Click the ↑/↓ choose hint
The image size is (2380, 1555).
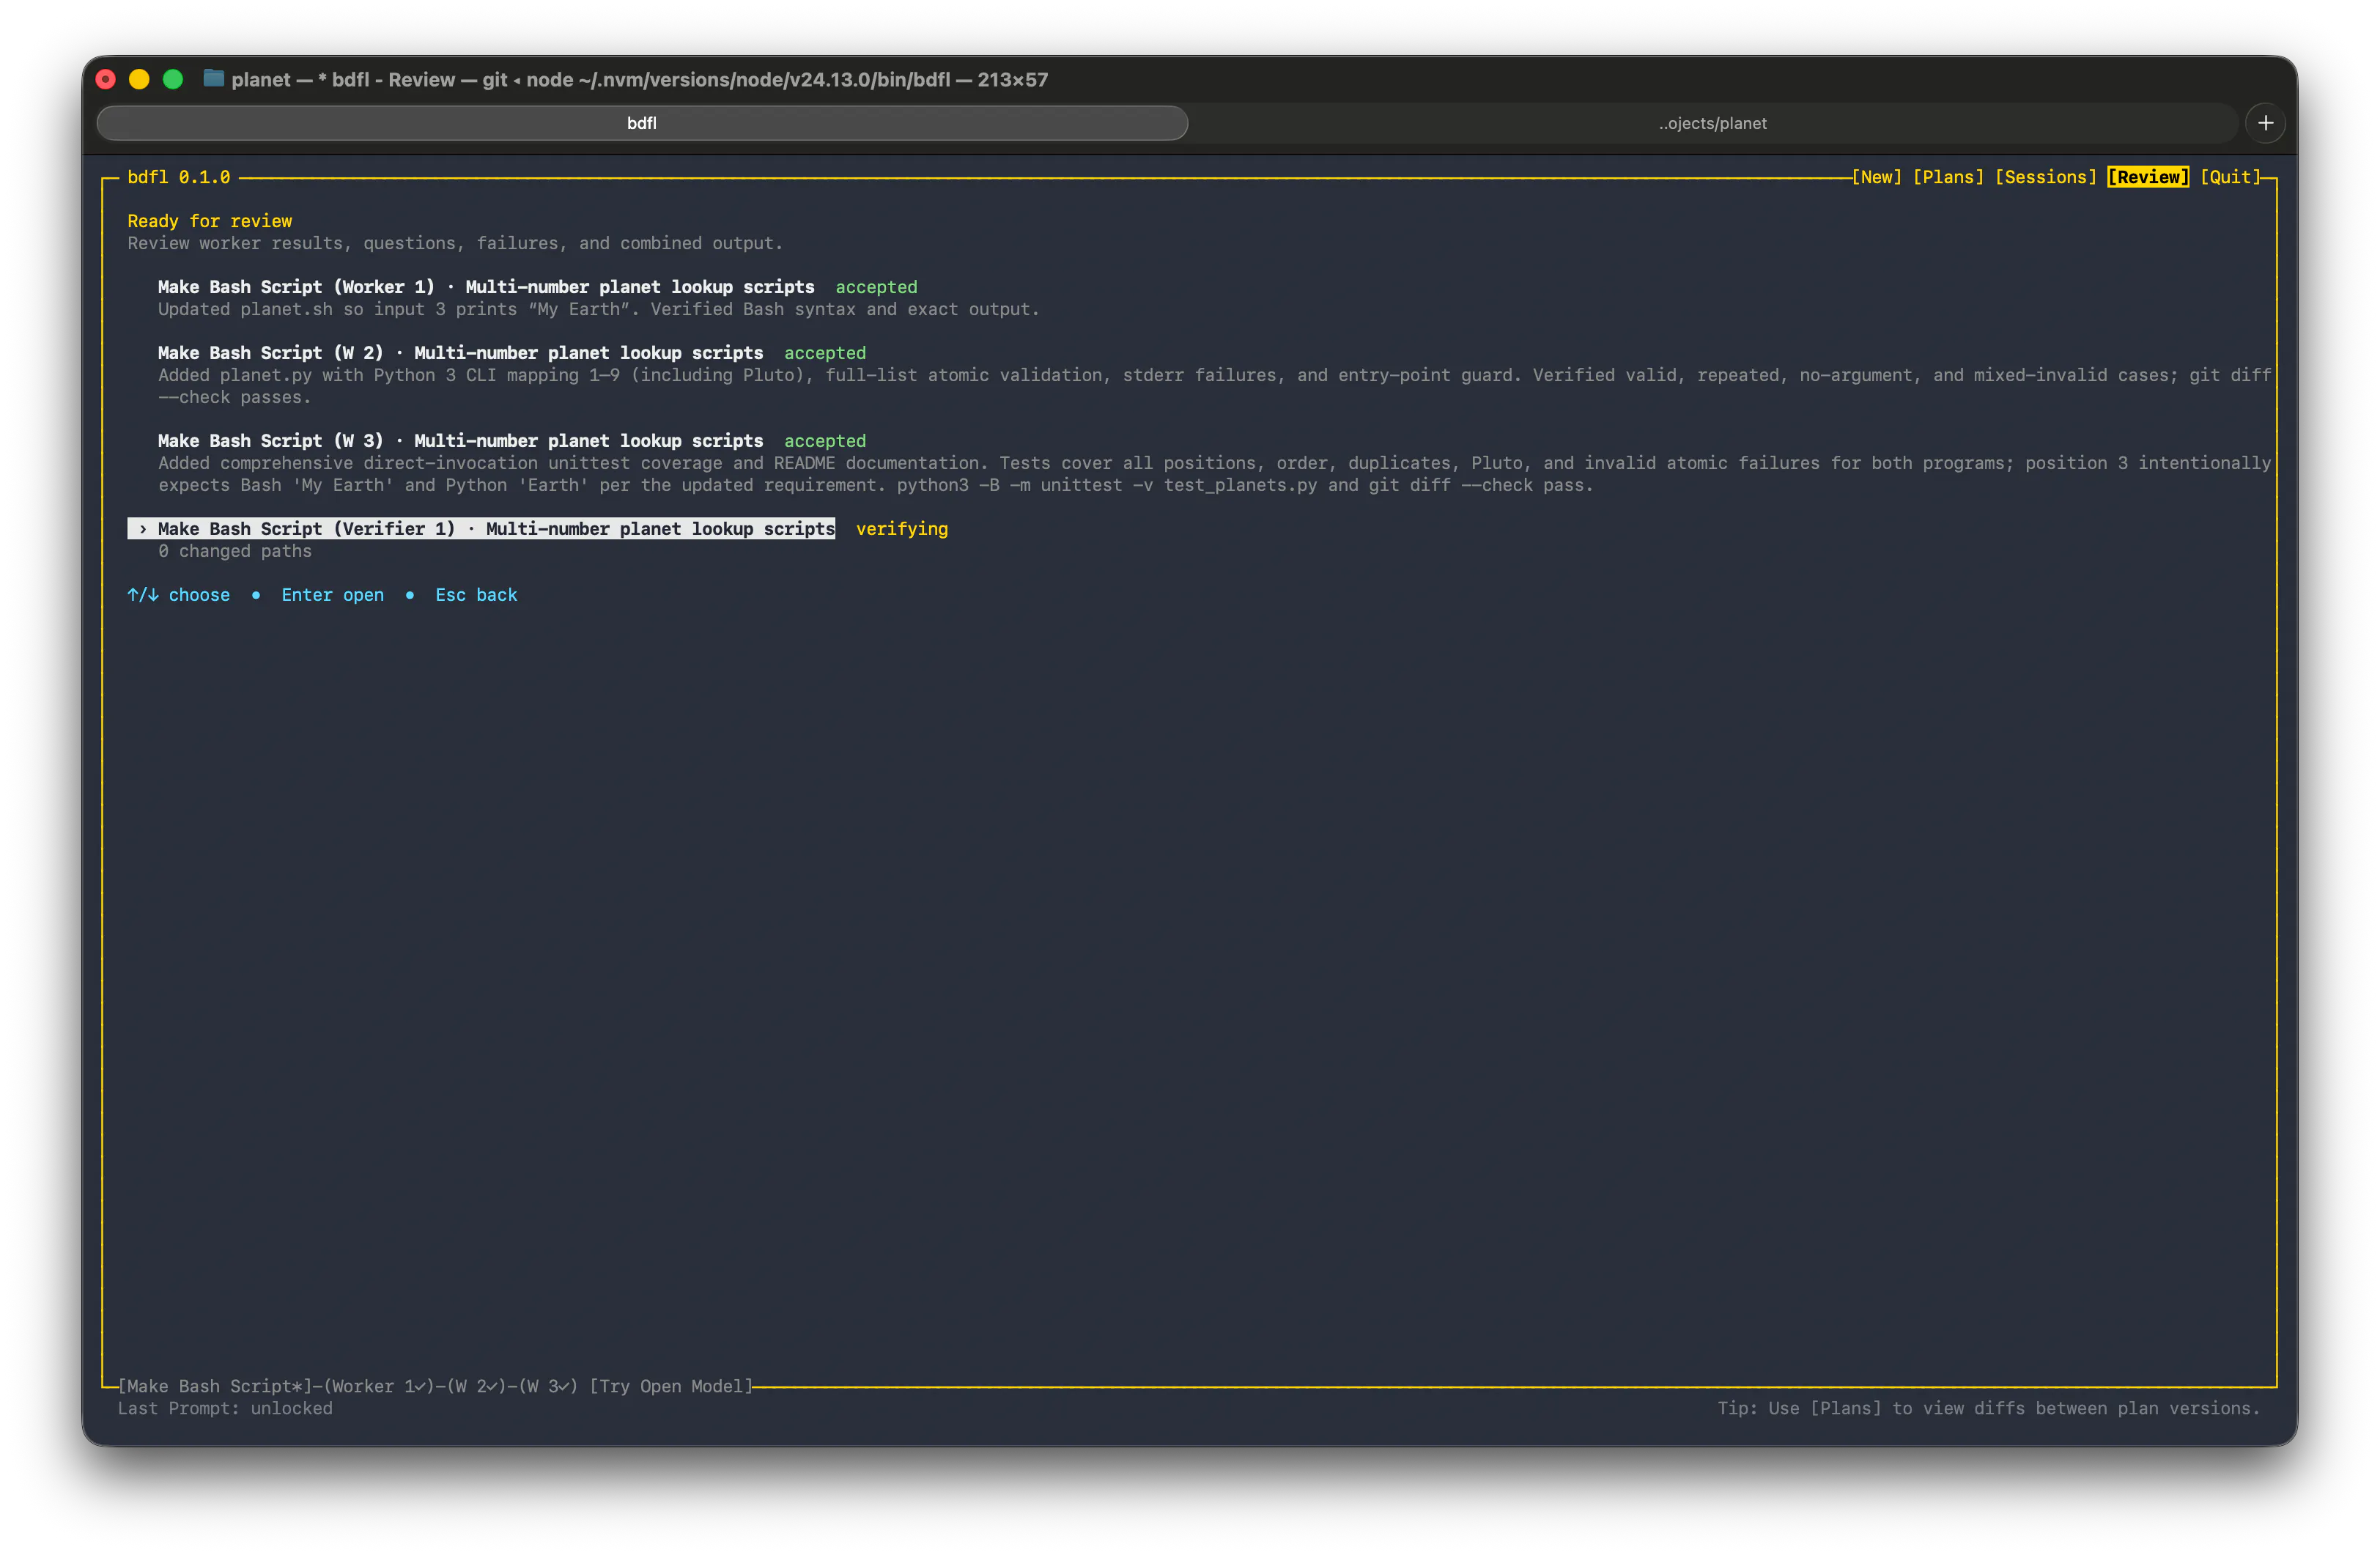pos(179,595)
